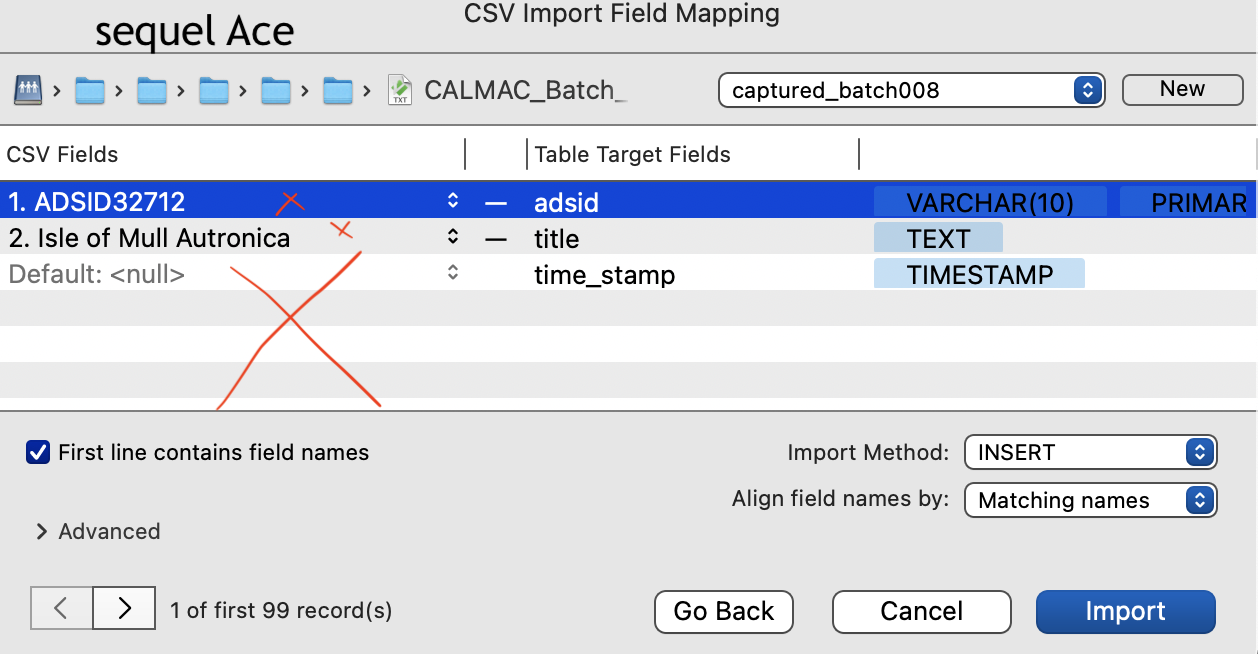Screen dimensions: 1258x654
Task: Open the first folder in the breadcrumb path
Action: (89, 89)
